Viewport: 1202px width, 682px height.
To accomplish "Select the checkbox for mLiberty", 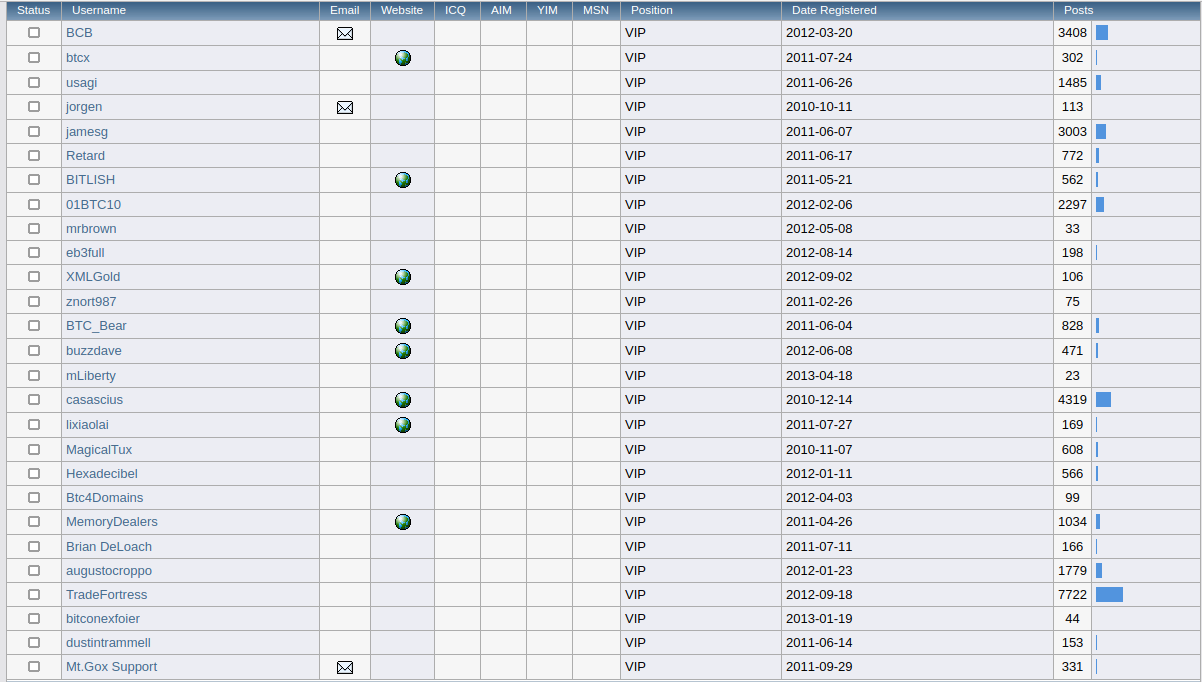I will pyautogui.click(x=34, y=376).
